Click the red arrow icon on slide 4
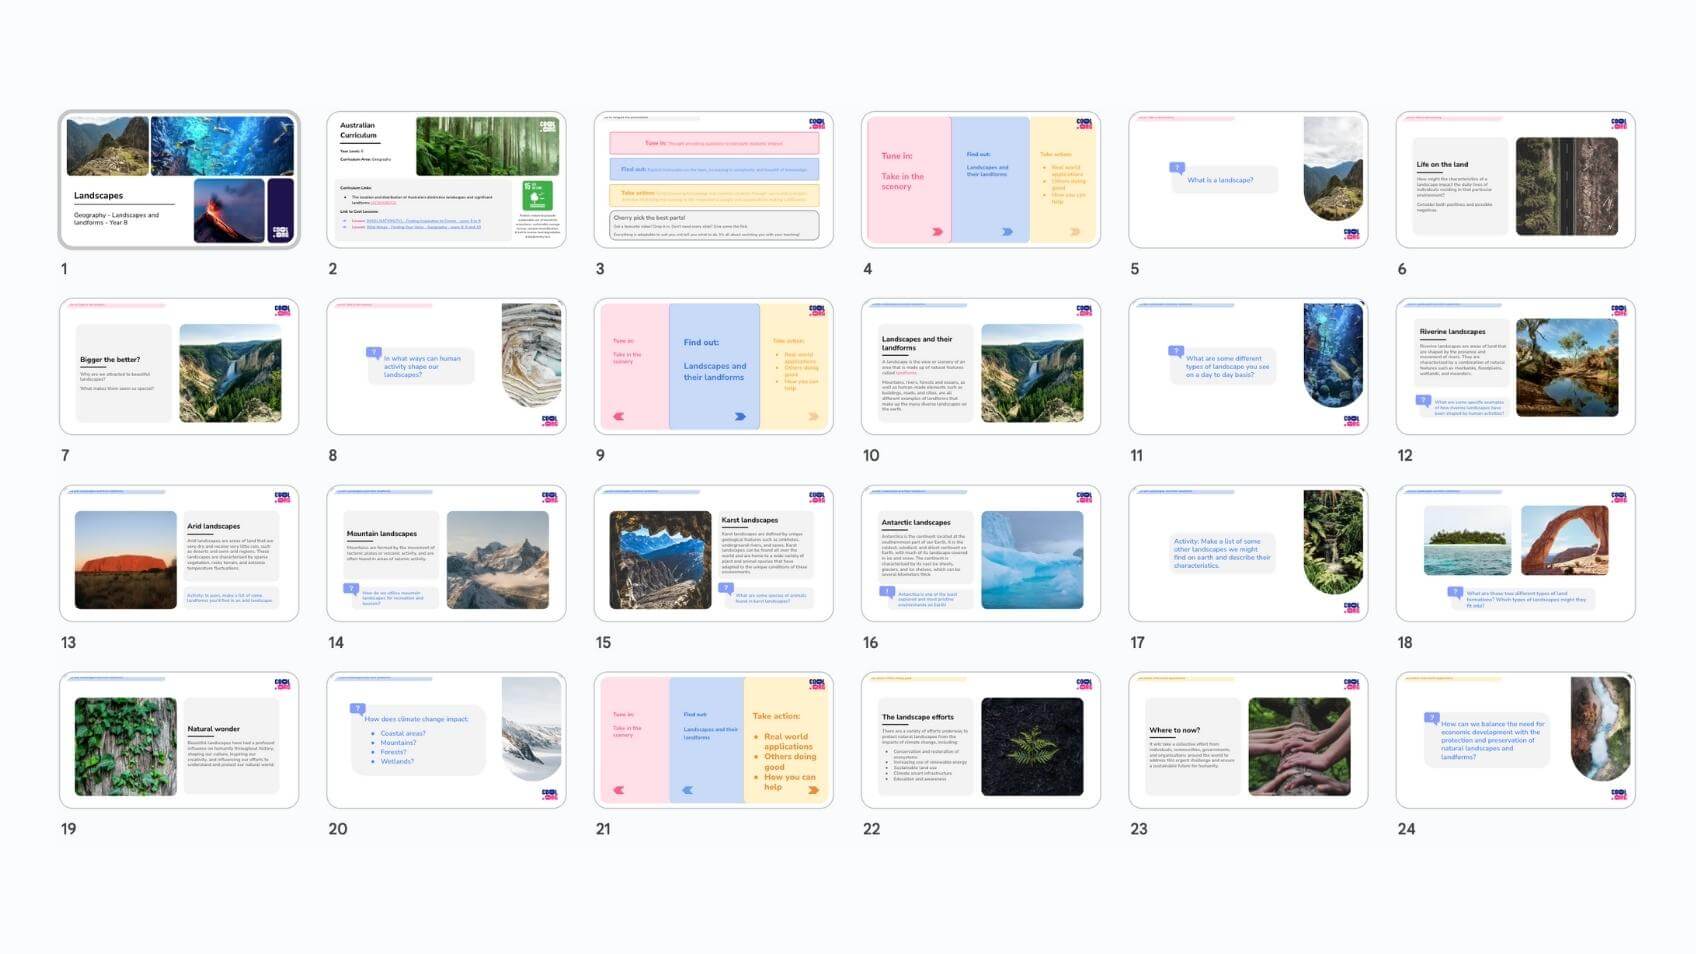The width and height of the screenshot is (1696, 954). [x=937, y=231]
